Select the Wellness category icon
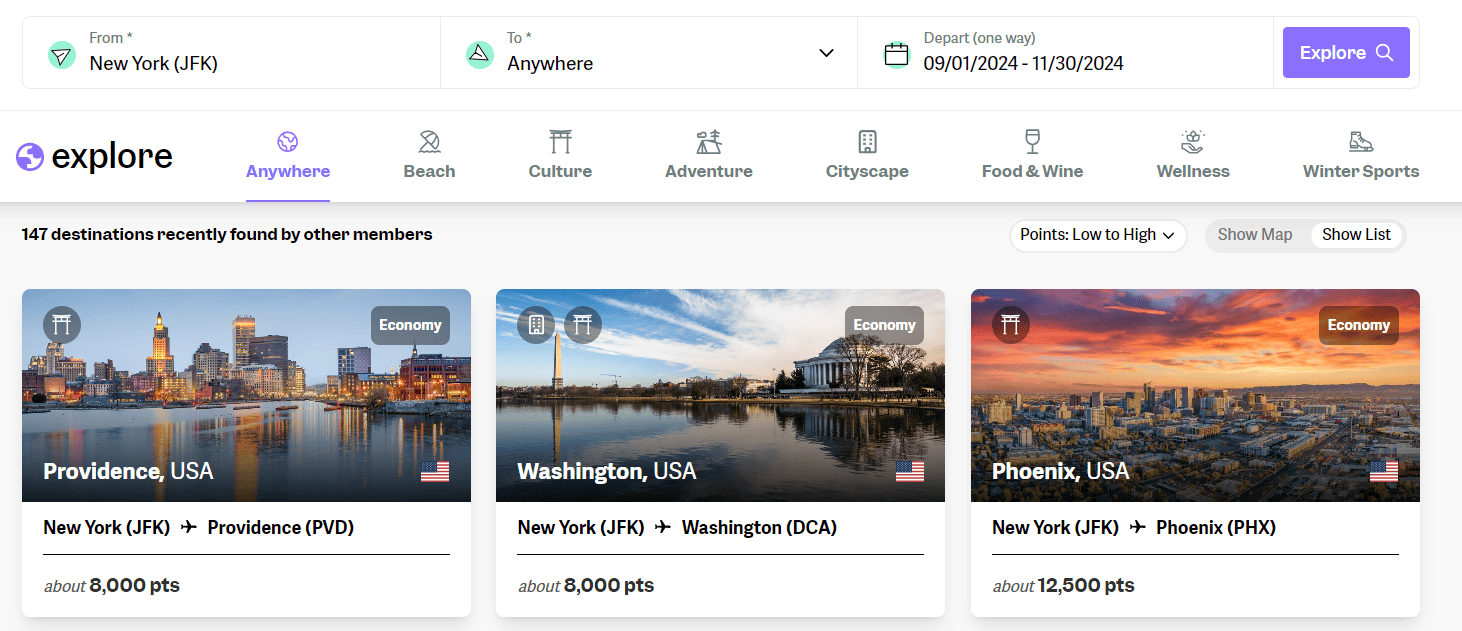This screenshot has width=1462, height=631. pos(1192,142)
